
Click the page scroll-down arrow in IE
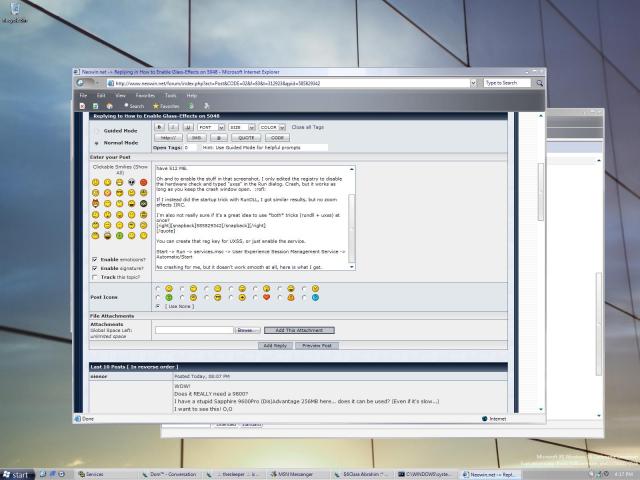coord(541,409)
